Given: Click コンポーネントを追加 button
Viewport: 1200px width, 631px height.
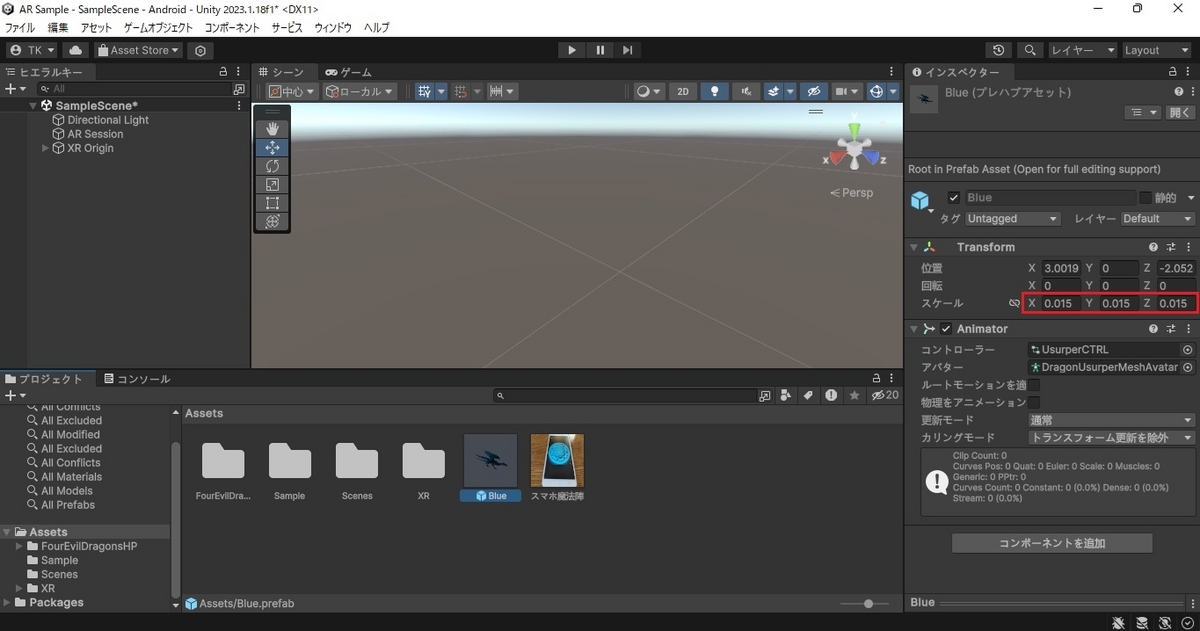Looking at the screenshot, I should coord(1052,543).
